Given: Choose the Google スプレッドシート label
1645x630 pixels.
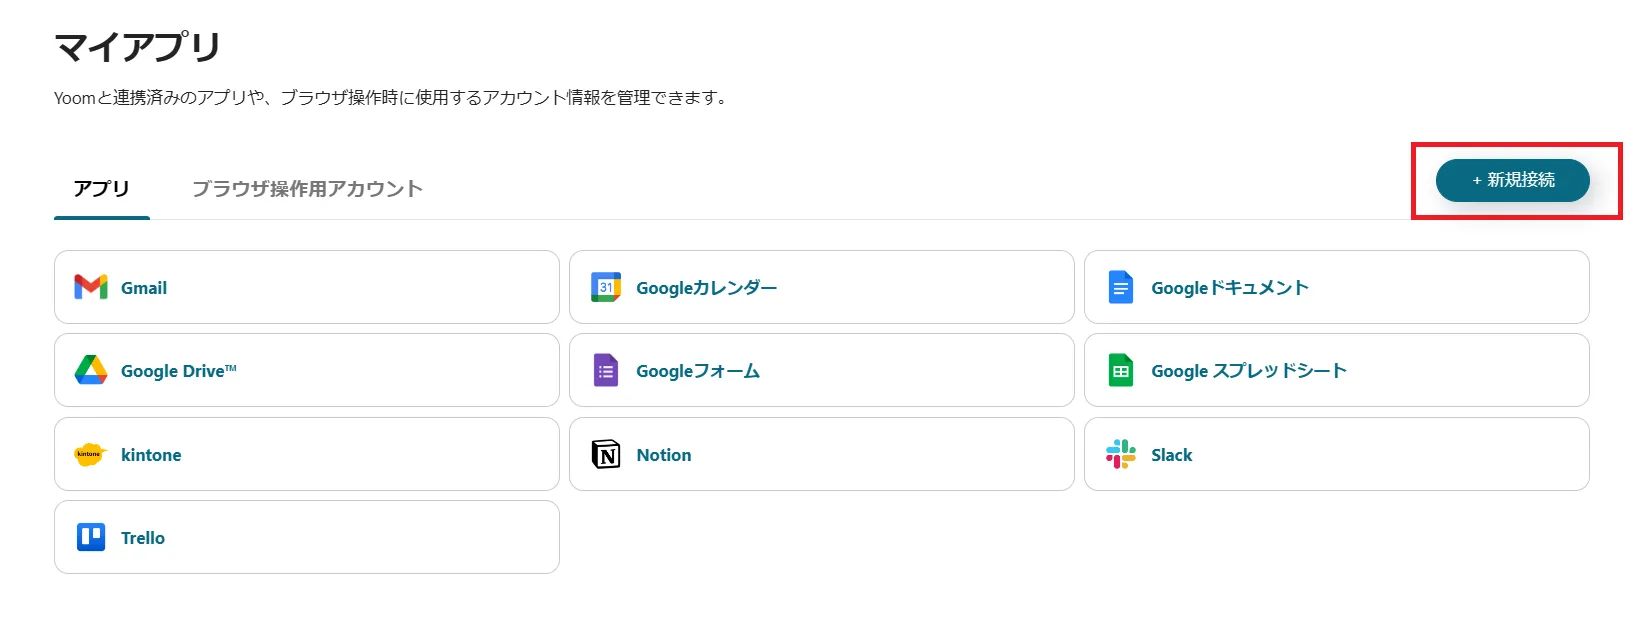Looking at the screenshot, I should point(1248,371).
